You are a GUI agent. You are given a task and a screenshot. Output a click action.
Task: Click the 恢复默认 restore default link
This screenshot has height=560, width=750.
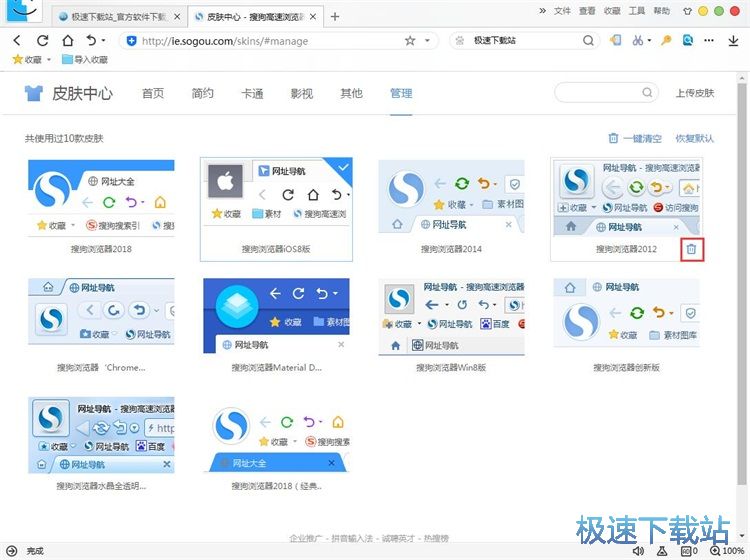coord(694,138)
